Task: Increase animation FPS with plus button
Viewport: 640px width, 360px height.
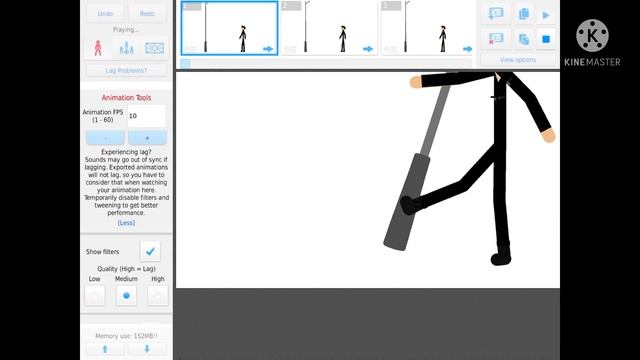Action: point(147,138)
